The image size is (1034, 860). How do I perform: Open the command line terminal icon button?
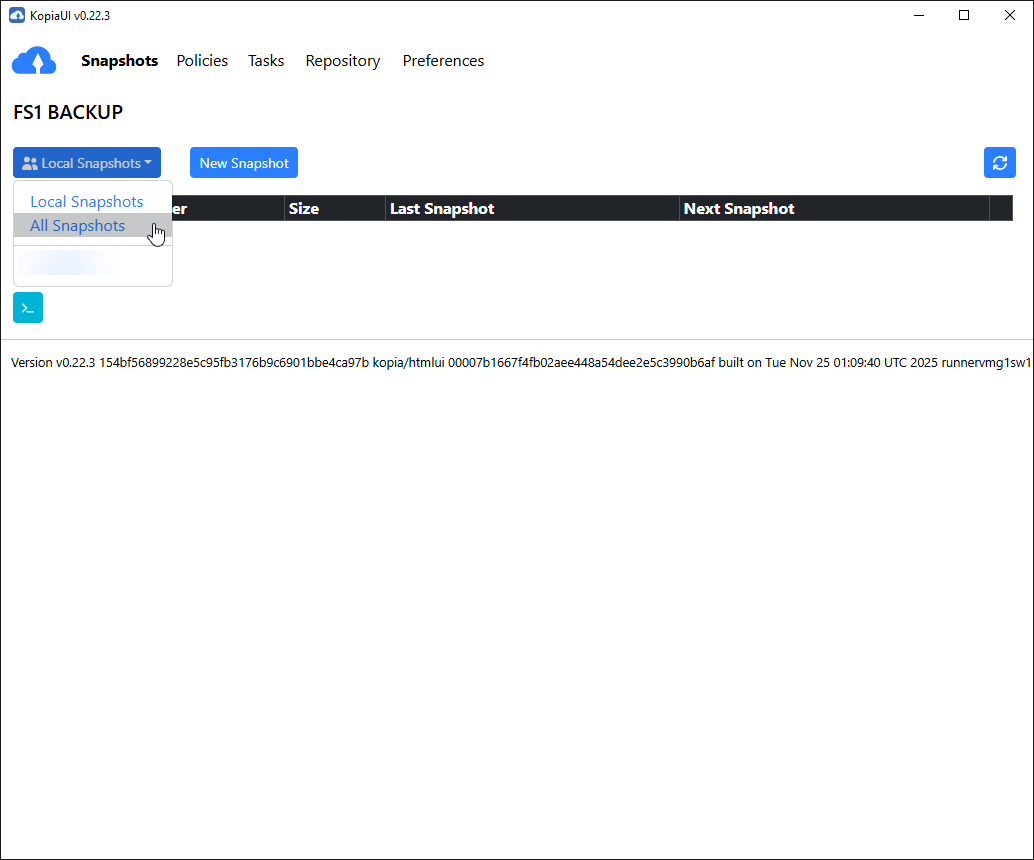28,308
